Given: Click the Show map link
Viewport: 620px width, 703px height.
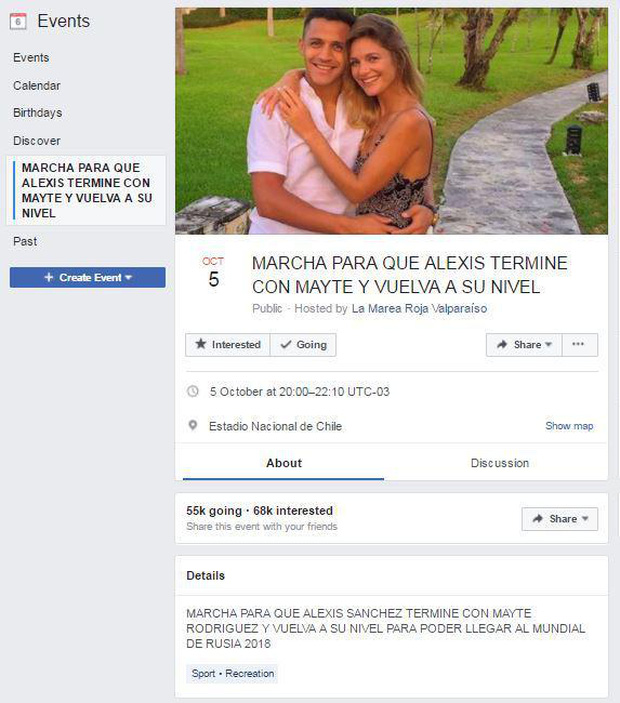Looking at the screenshot, I should coord(569,425).
